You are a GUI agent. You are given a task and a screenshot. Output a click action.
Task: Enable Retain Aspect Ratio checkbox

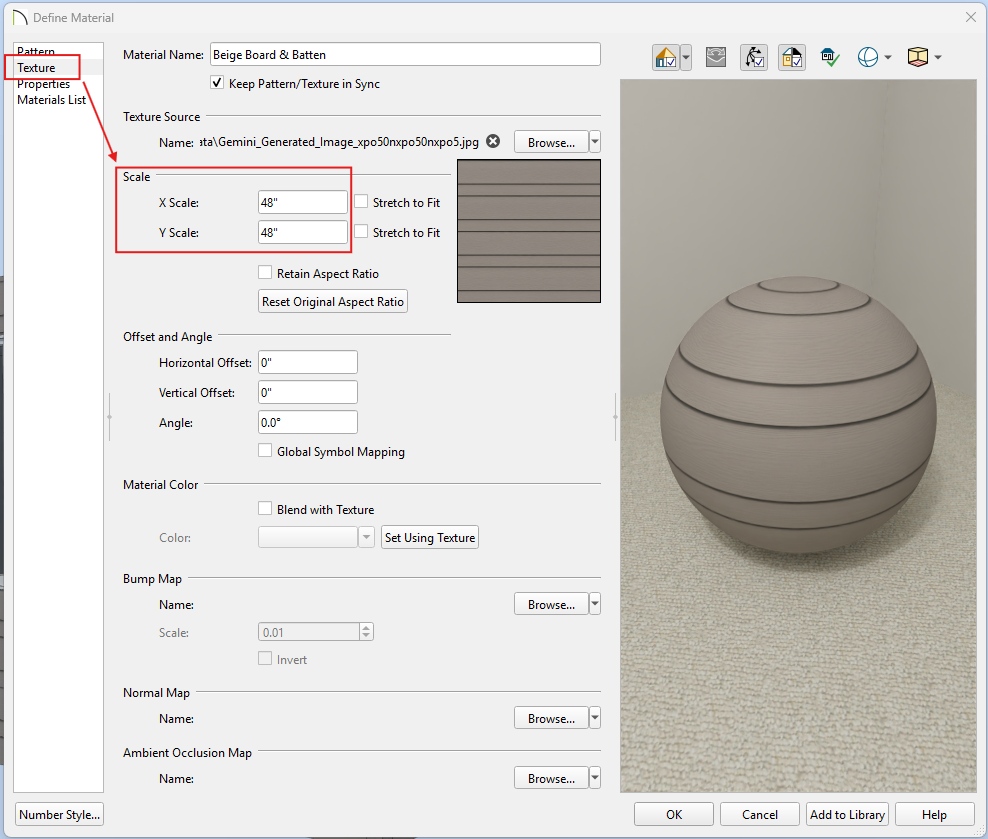click(265, 273)
